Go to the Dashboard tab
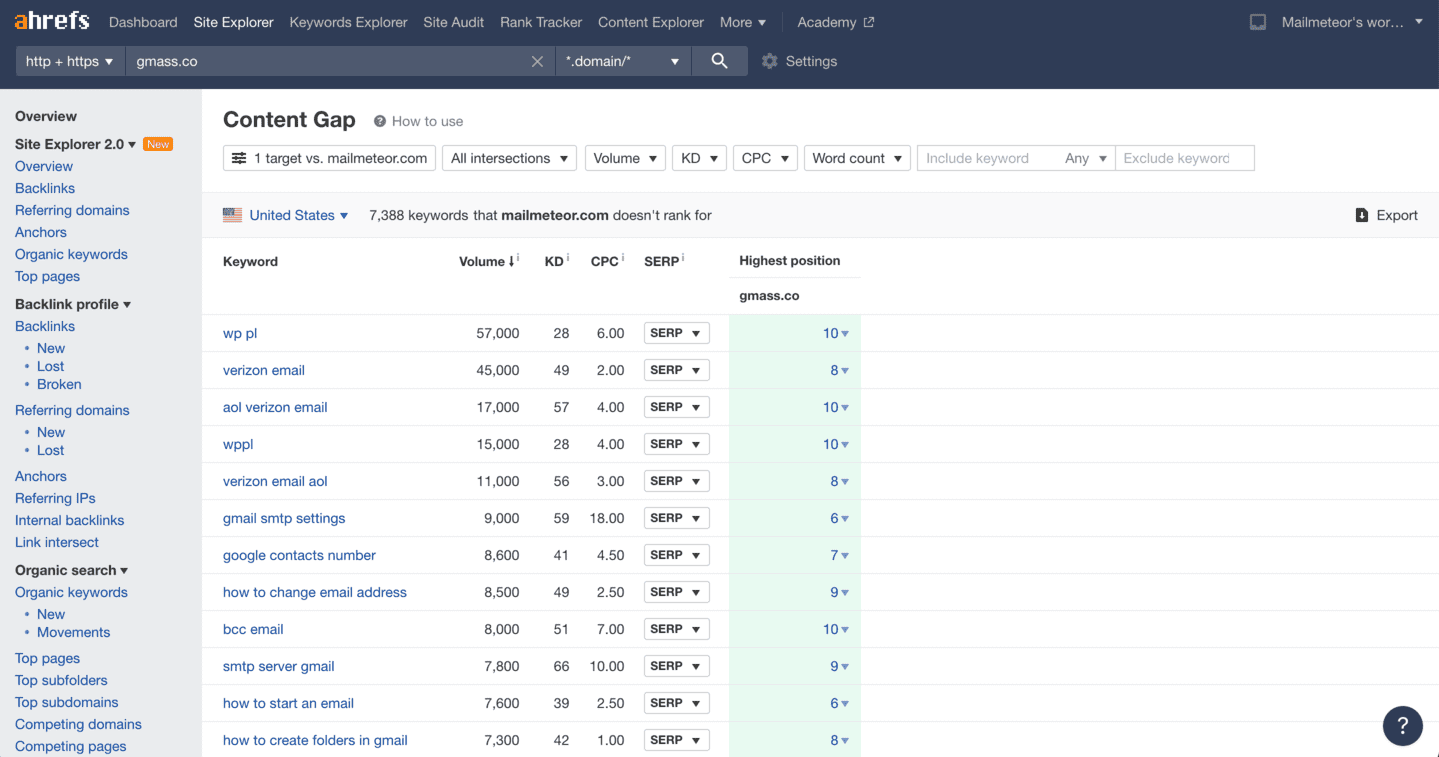Image resolution: width=1439 pixels, height=757 pixels. point(143,22)
